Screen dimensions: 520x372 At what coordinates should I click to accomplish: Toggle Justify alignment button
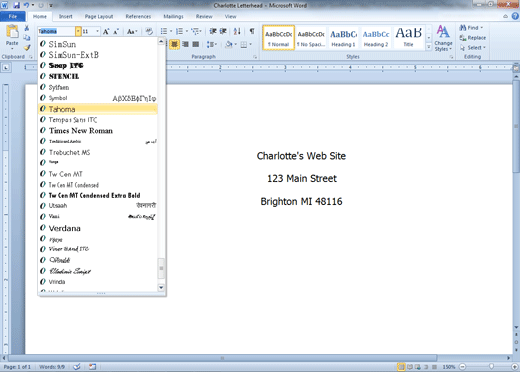(196, 44)
